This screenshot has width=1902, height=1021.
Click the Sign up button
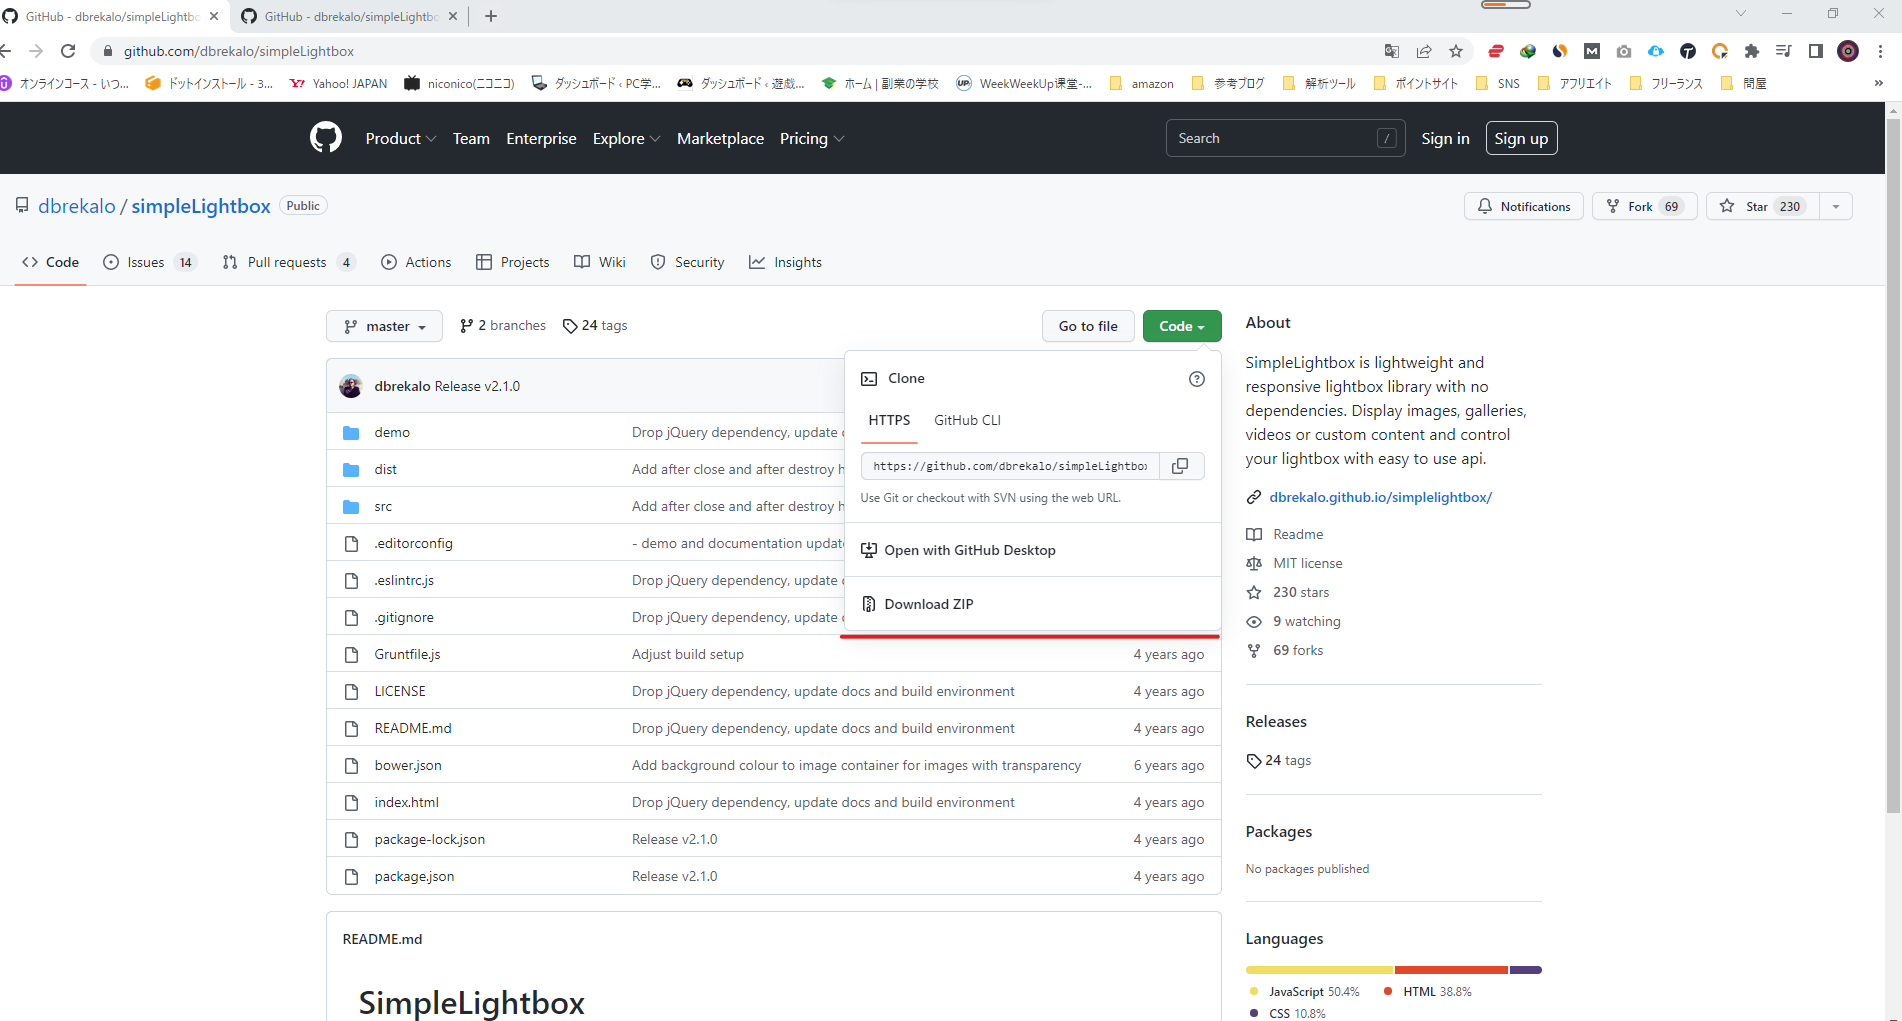(x=1521, y=138)
